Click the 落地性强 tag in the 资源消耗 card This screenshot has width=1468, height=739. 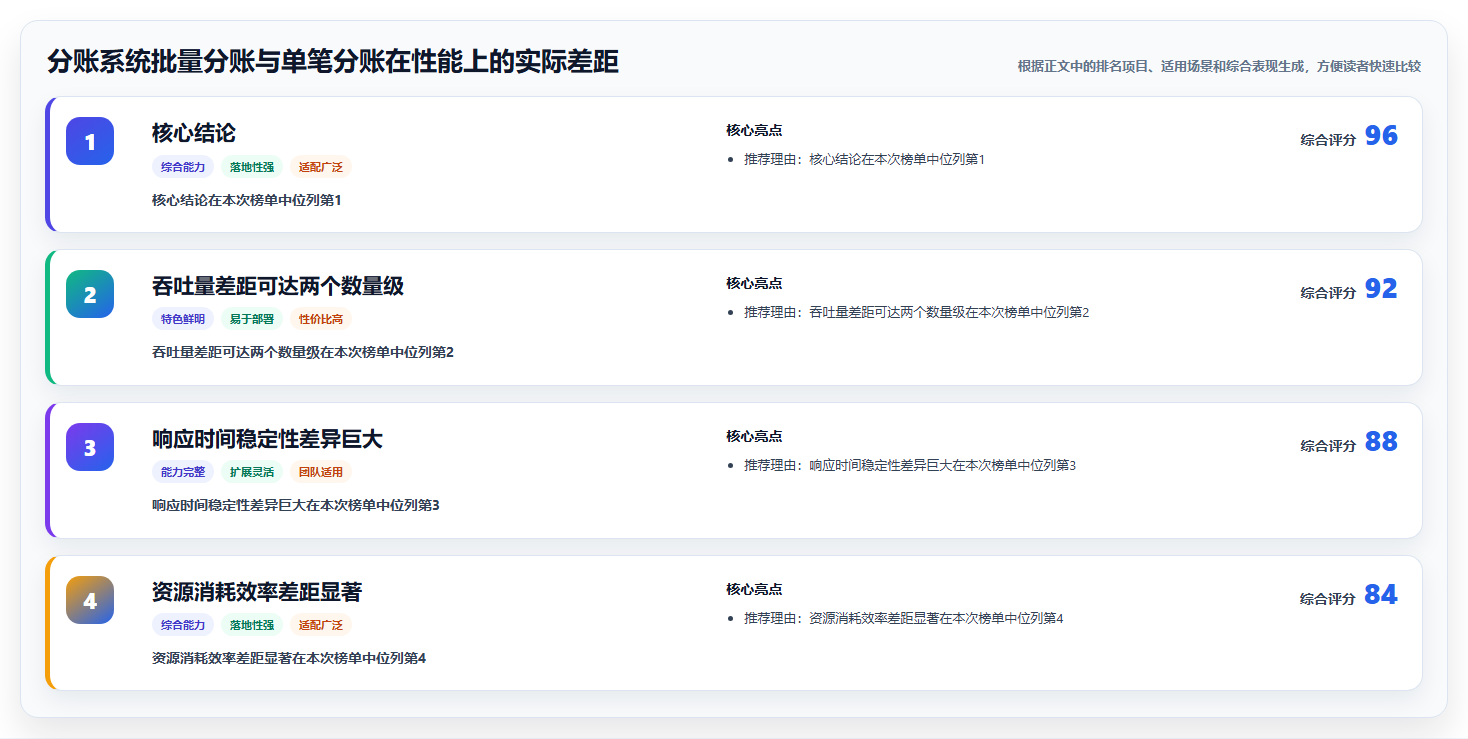coord(252,625)
